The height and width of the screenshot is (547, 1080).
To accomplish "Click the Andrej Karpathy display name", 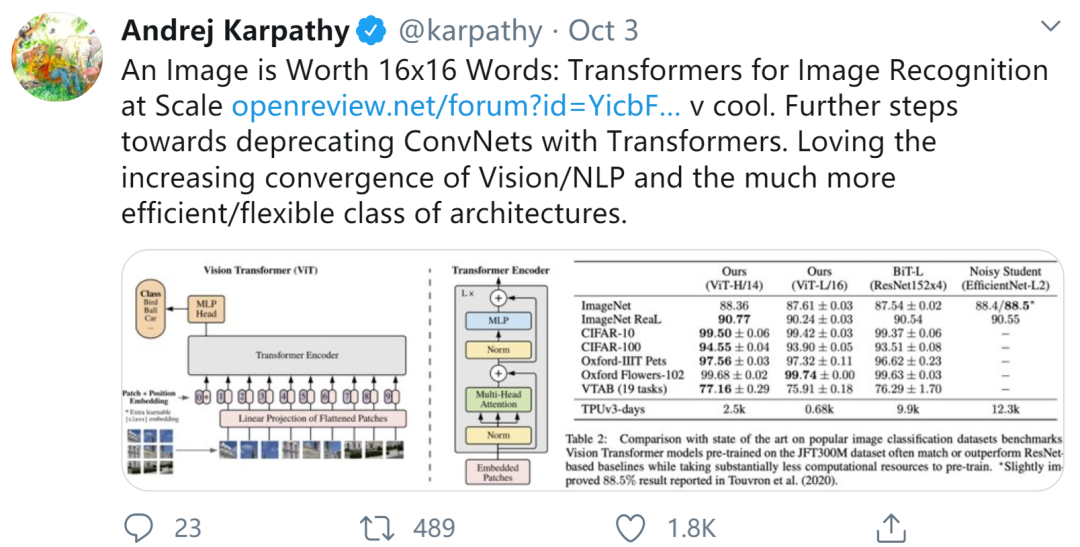I will (x=236, y=32).
